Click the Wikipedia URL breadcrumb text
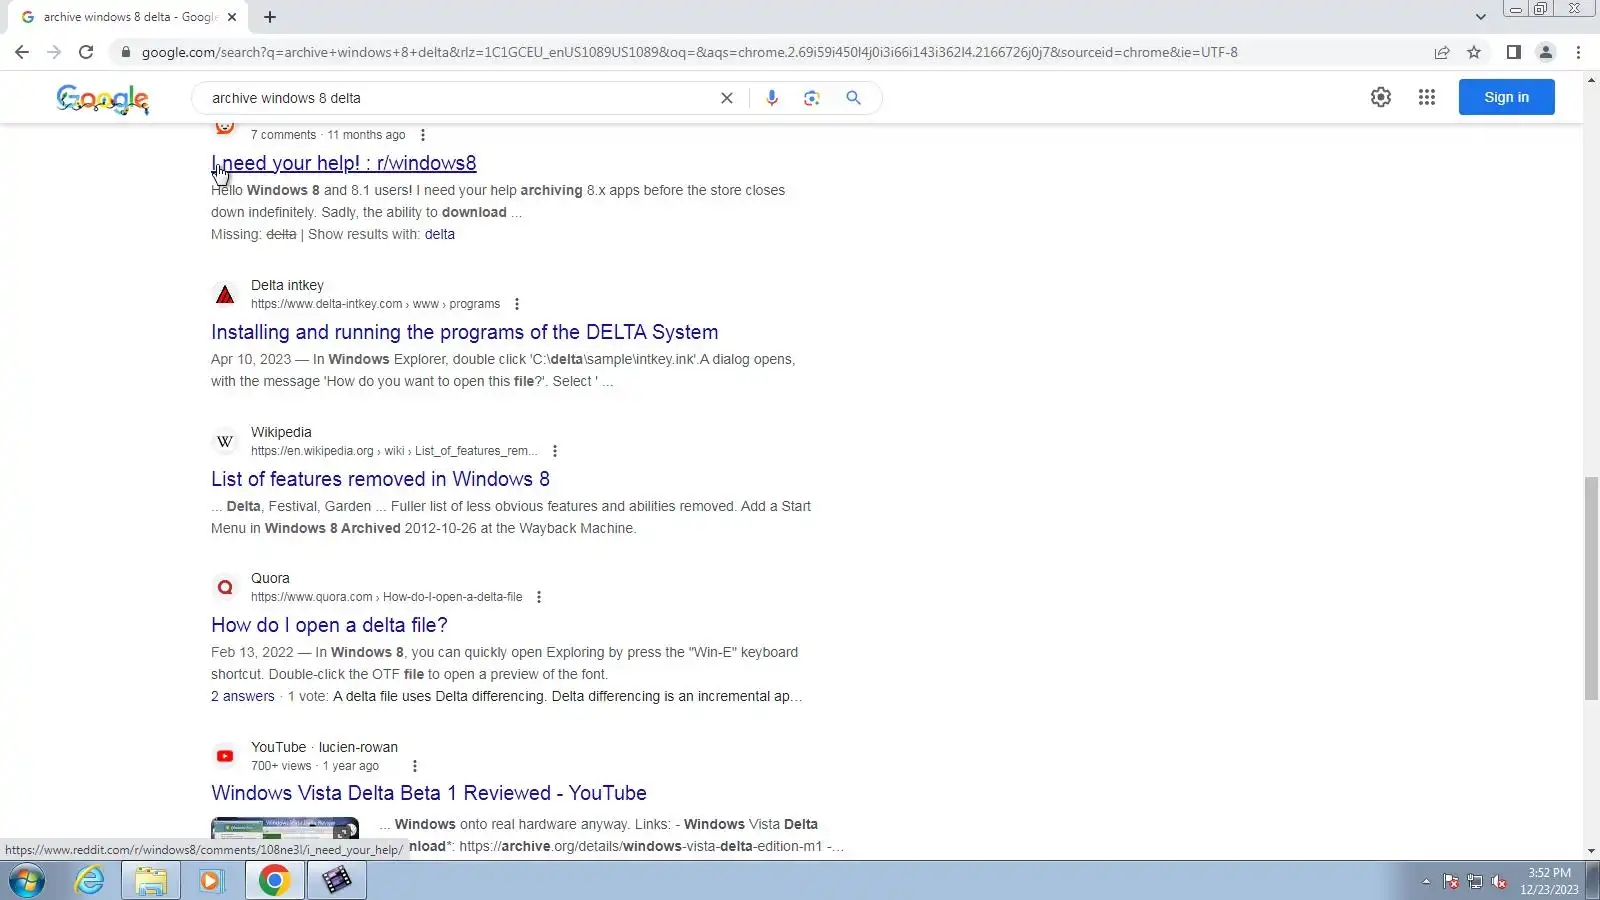The image size is (1600, 900). pos(394,451)
